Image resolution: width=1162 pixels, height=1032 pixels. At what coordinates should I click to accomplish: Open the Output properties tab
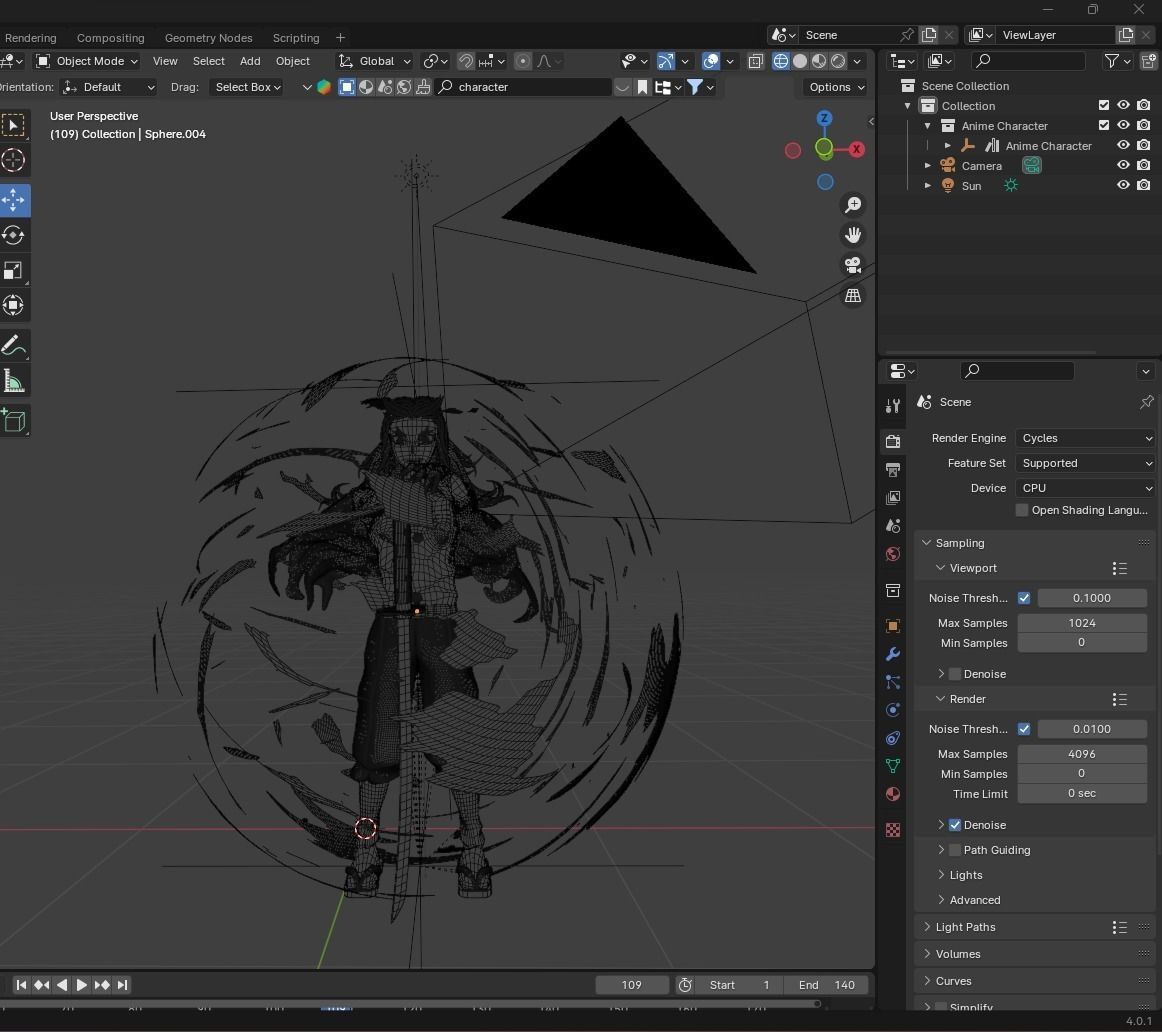tap(893, 470)
